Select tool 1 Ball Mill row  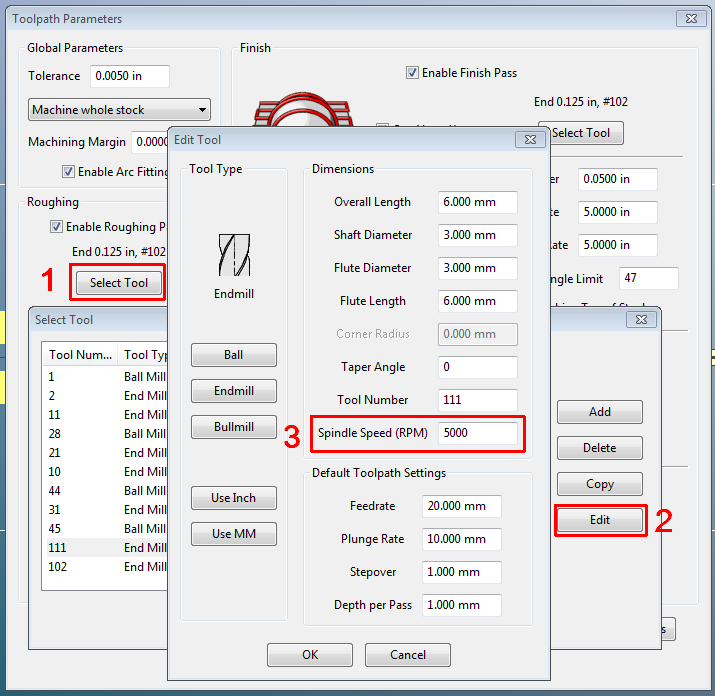106,377
